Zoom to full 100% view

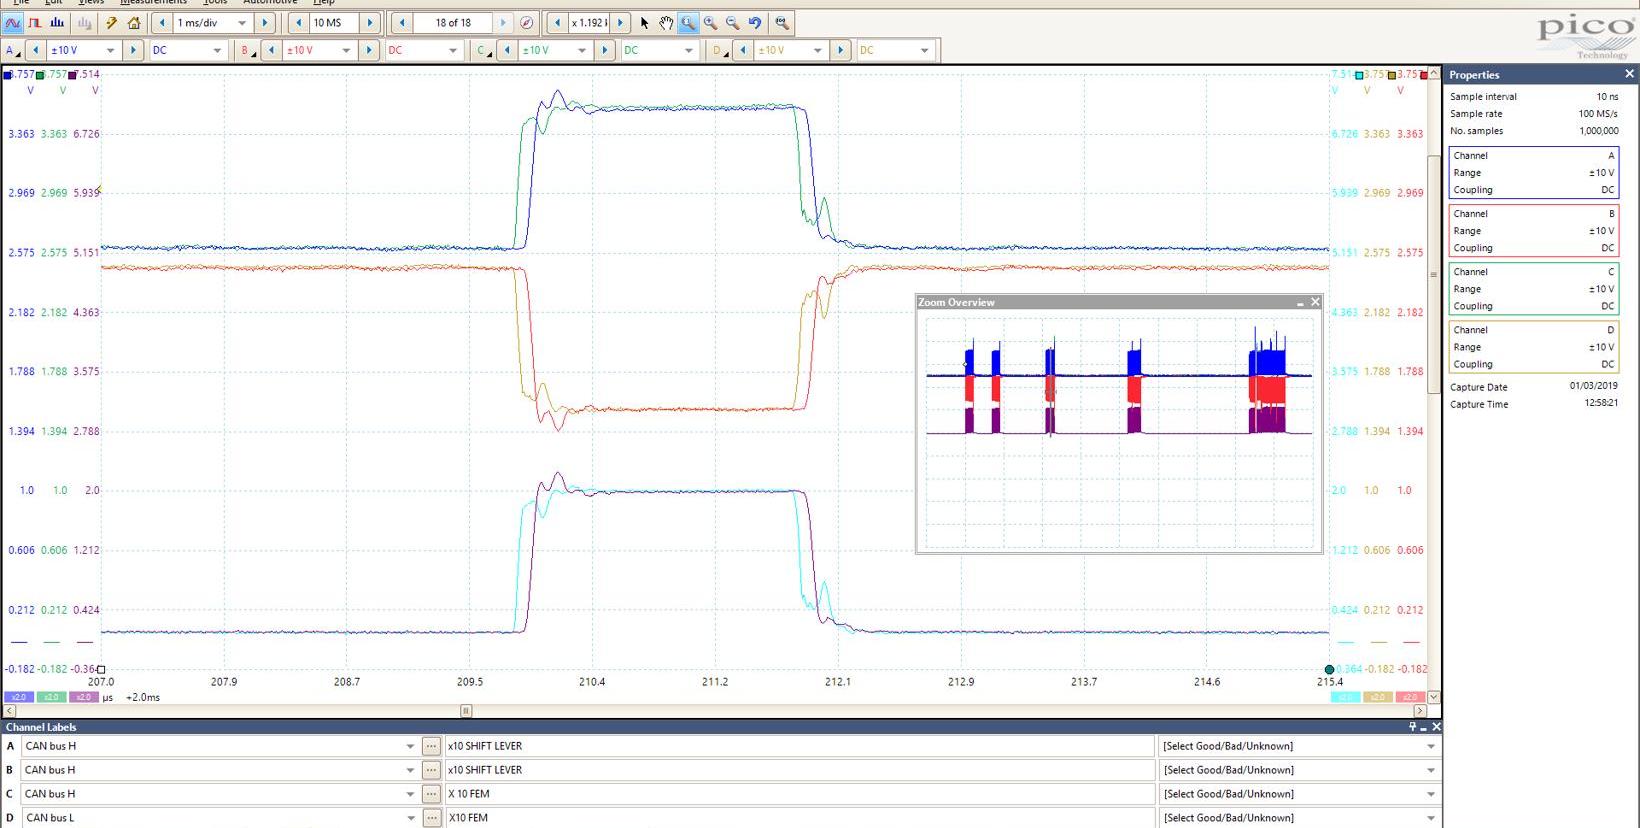(x=782, y=23)
